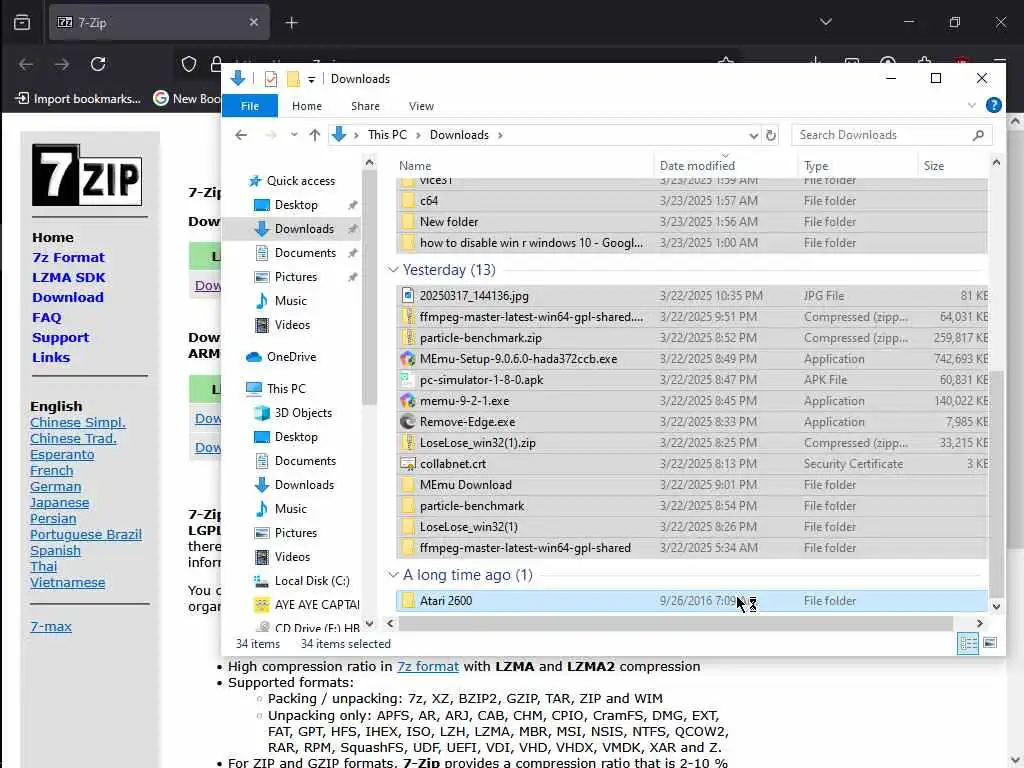
Task: Open recent locations dropdown arrow
Action: pos(294,135)
